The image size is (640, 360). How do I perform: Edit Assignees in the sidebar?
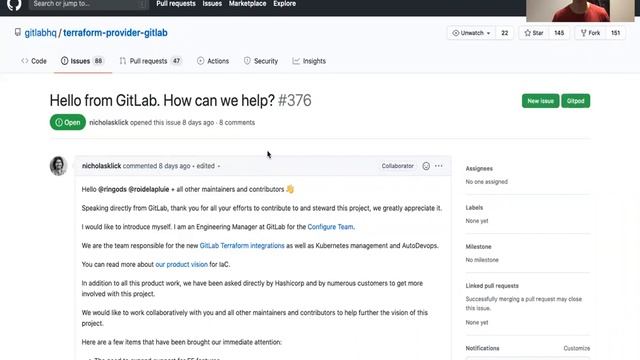pos(479,169)
